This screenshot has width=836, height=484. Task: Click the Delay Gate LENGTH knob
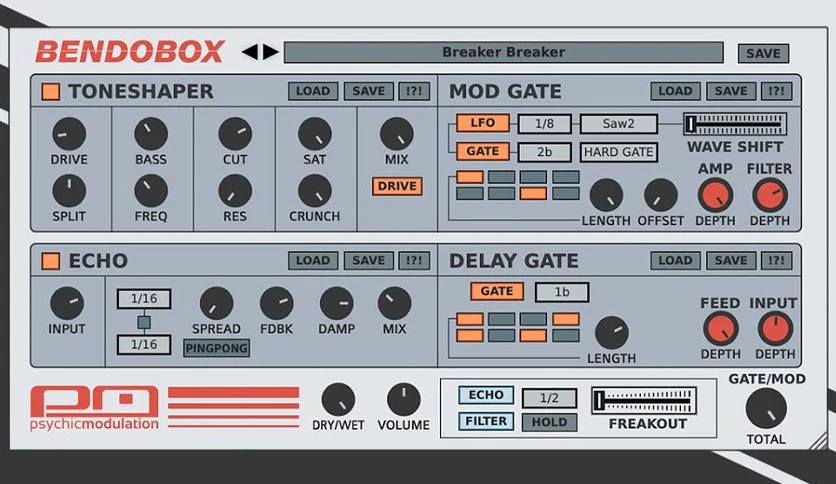pyautogui.click(x=612, y=333)
